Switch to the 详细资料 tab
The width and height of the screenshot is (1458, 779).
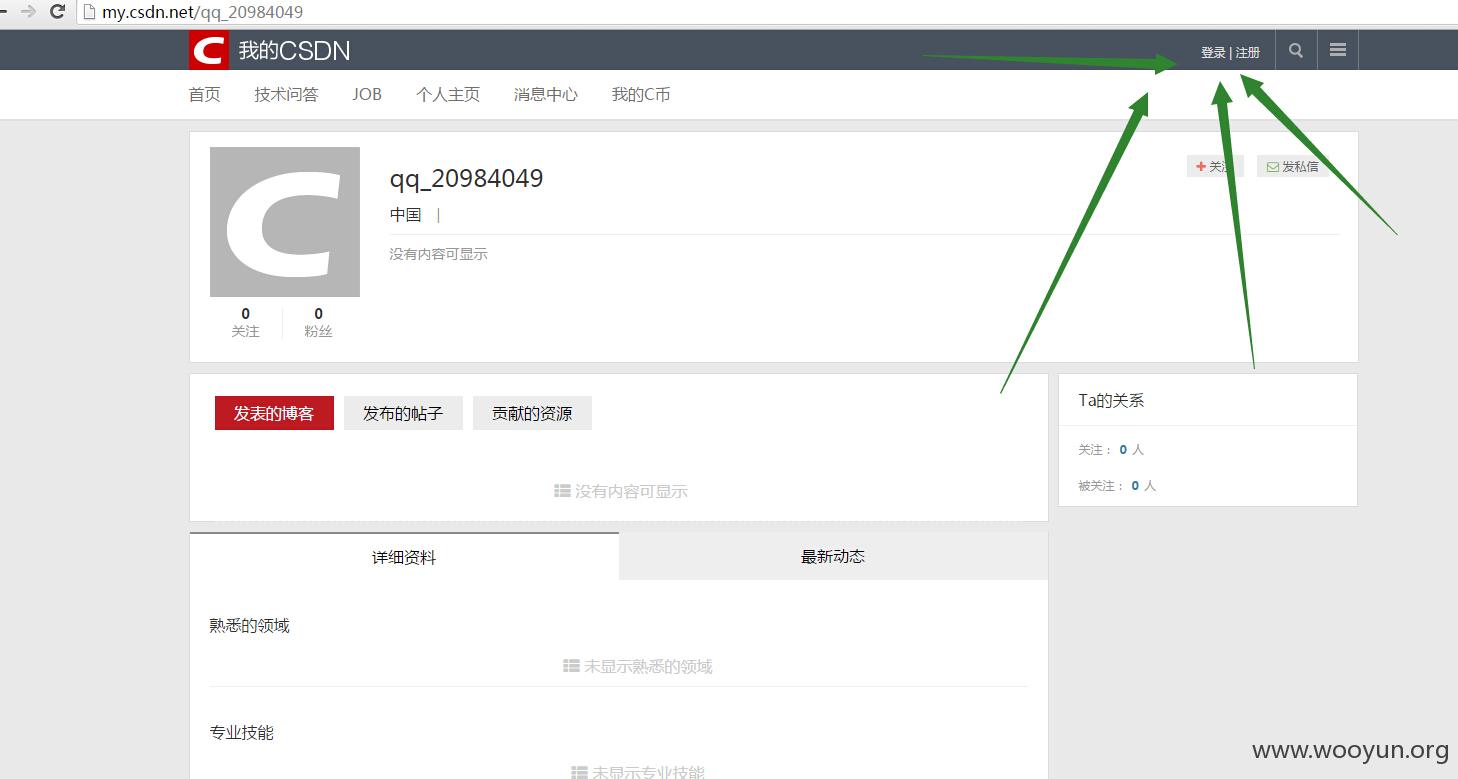point(404,557)
